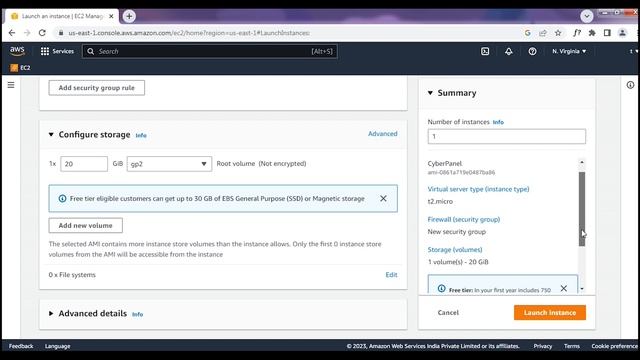Image resolution: width=640 pixels, height=360 pixels.
Task: Toggle the browser side panel icon
Action: (607, 33)
